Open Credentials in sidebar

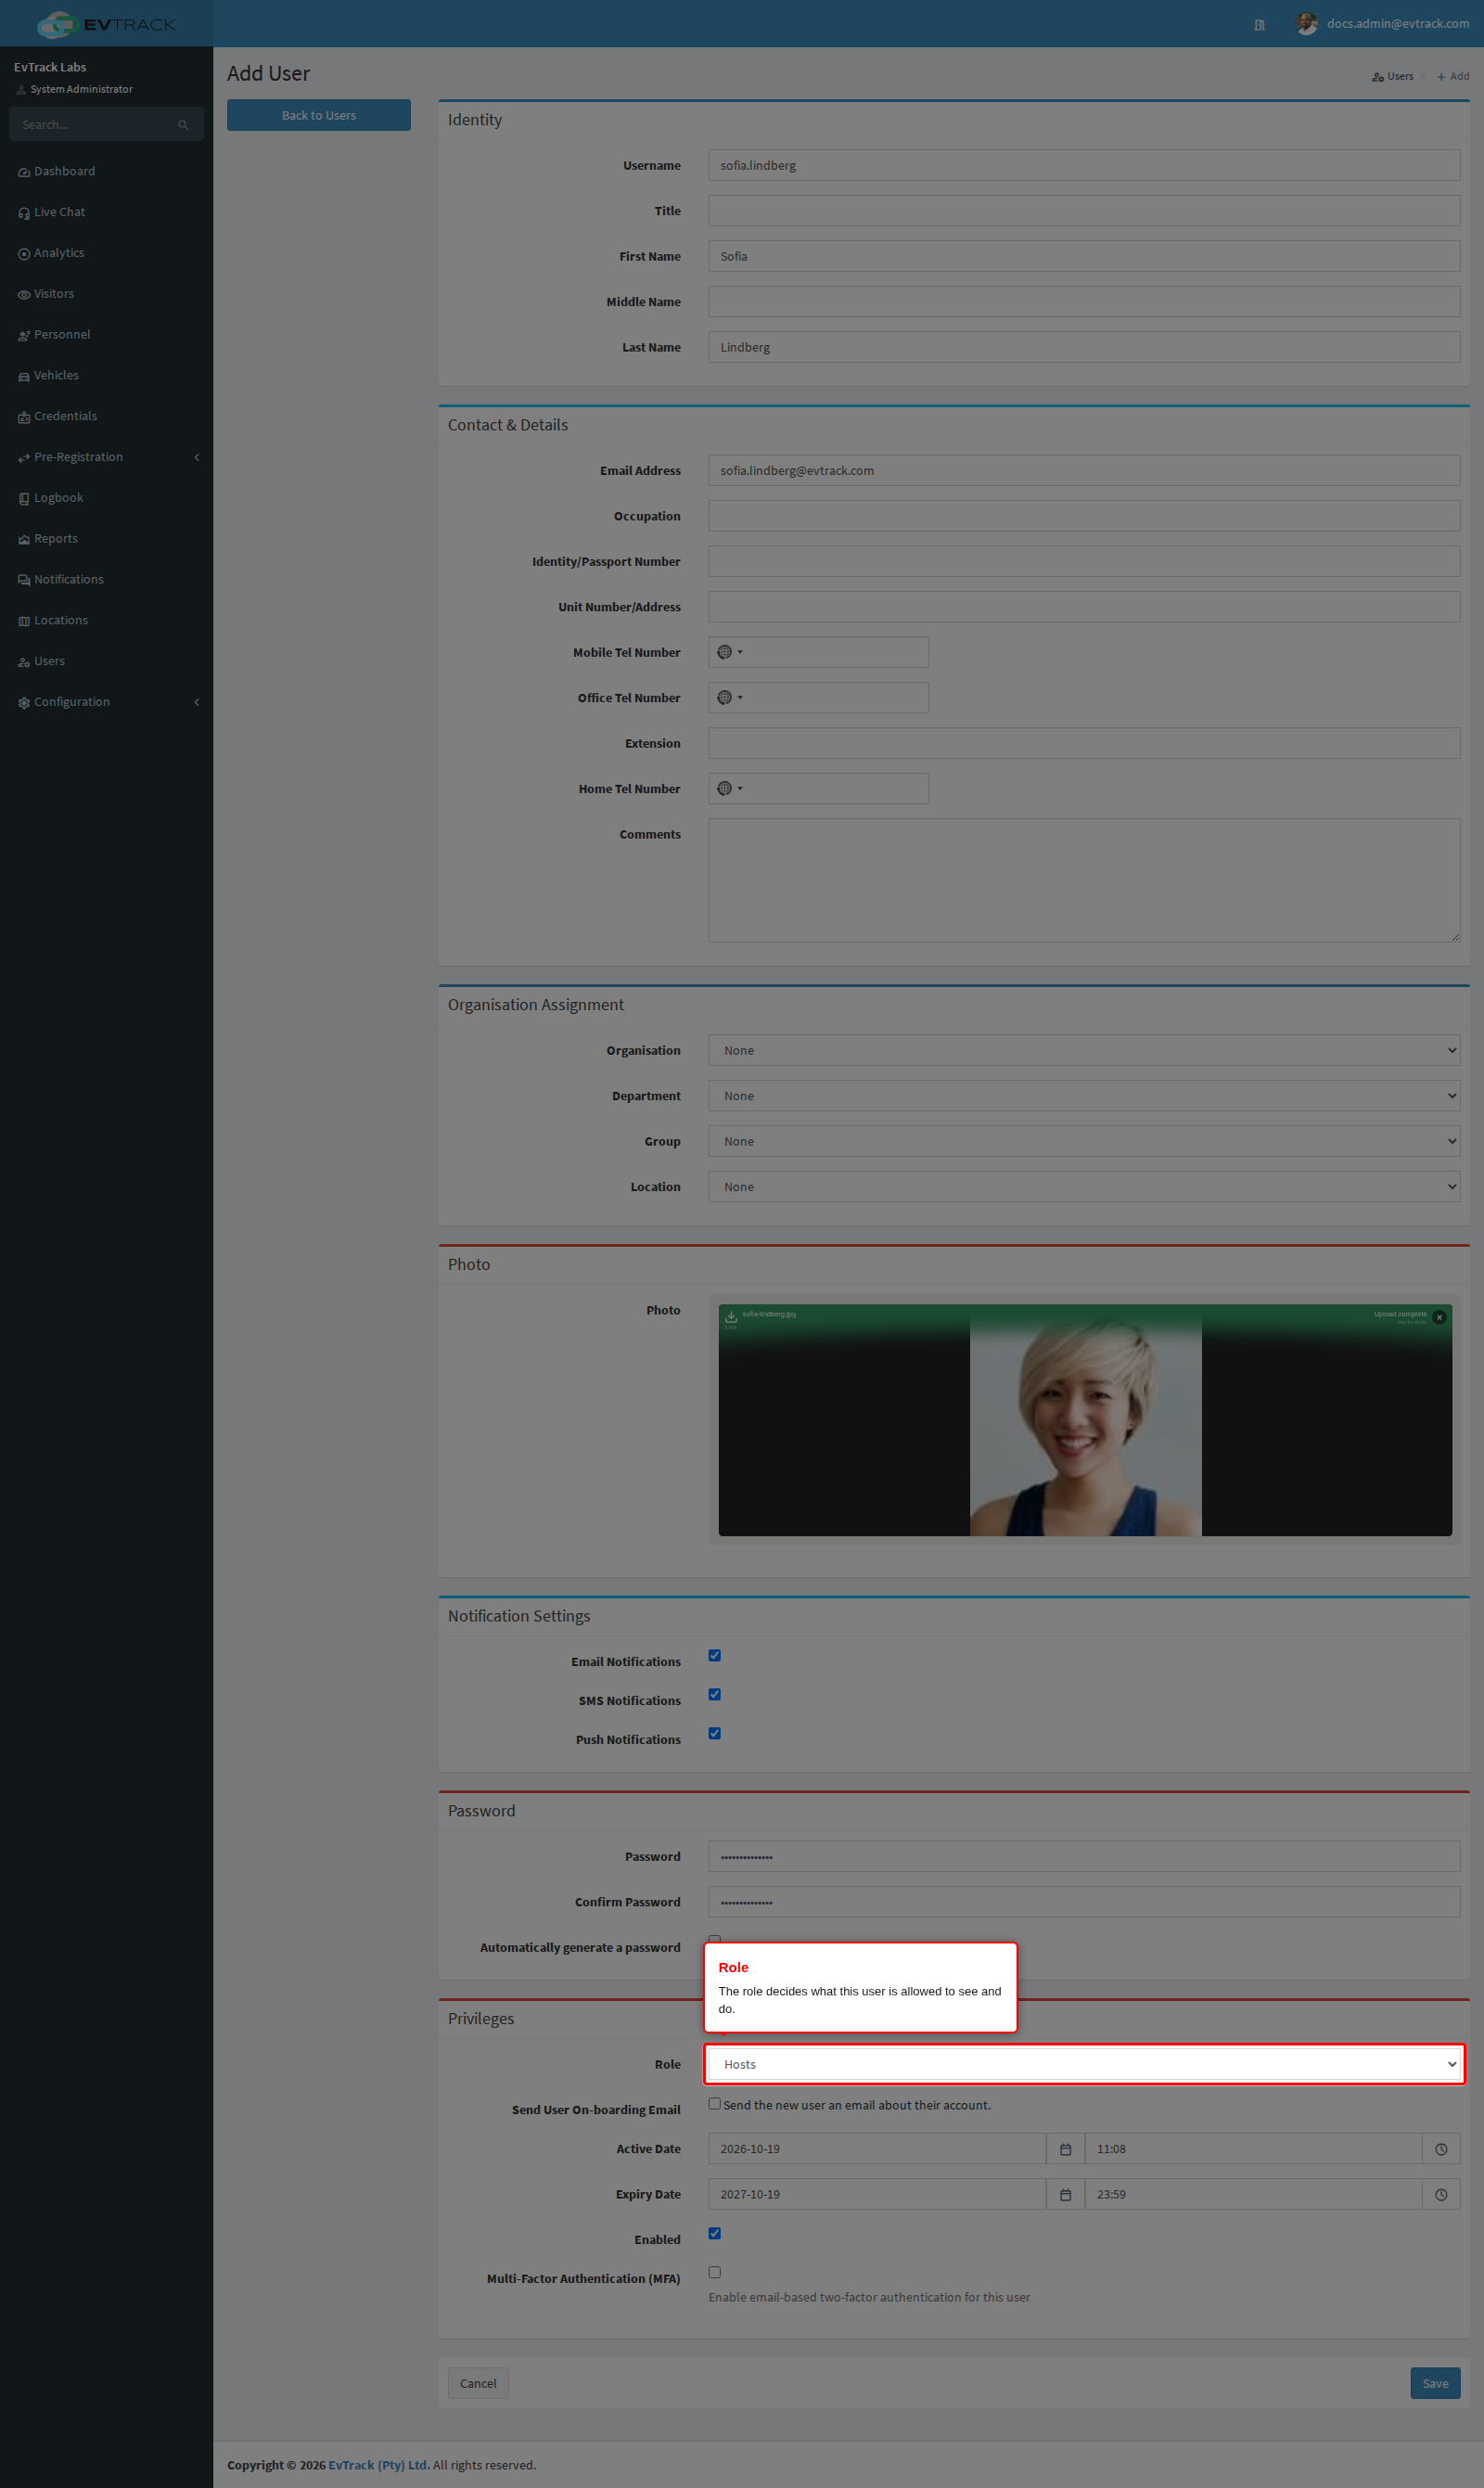coord(106,416)
